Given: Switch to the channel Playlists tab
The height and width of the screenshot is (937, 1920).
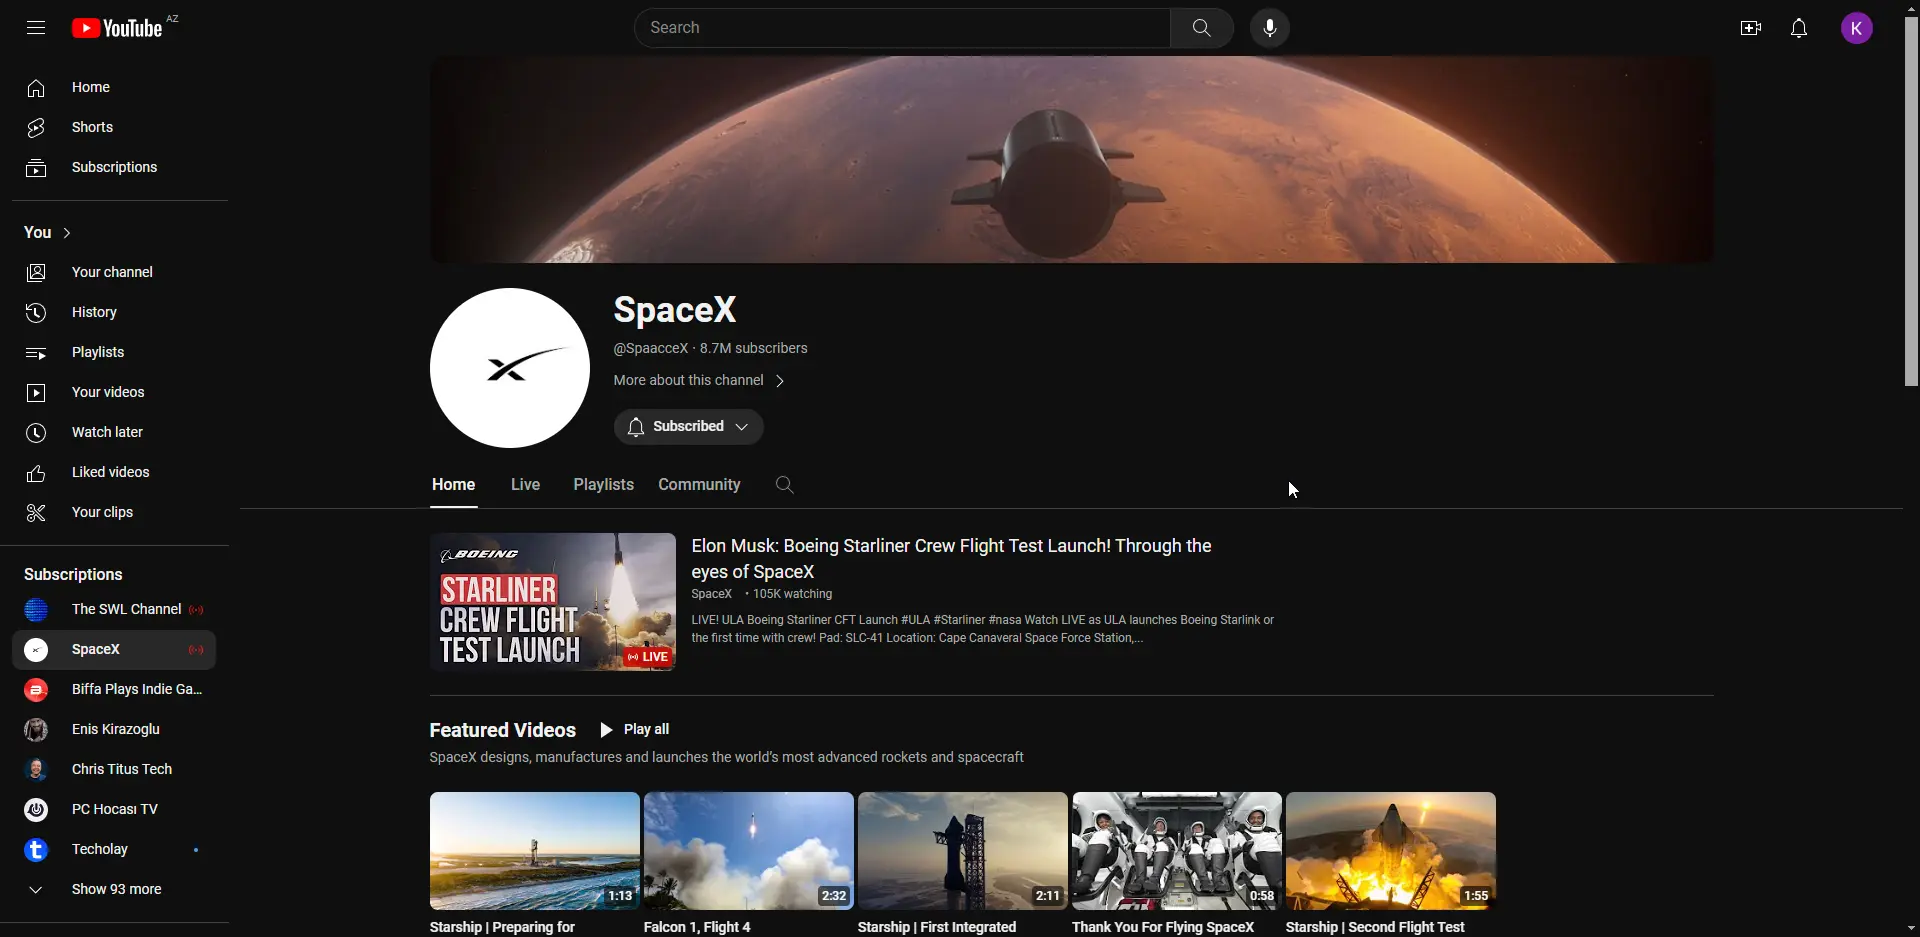Looking at the screenshot, I should pyautogui.click(x=604, y=485).
